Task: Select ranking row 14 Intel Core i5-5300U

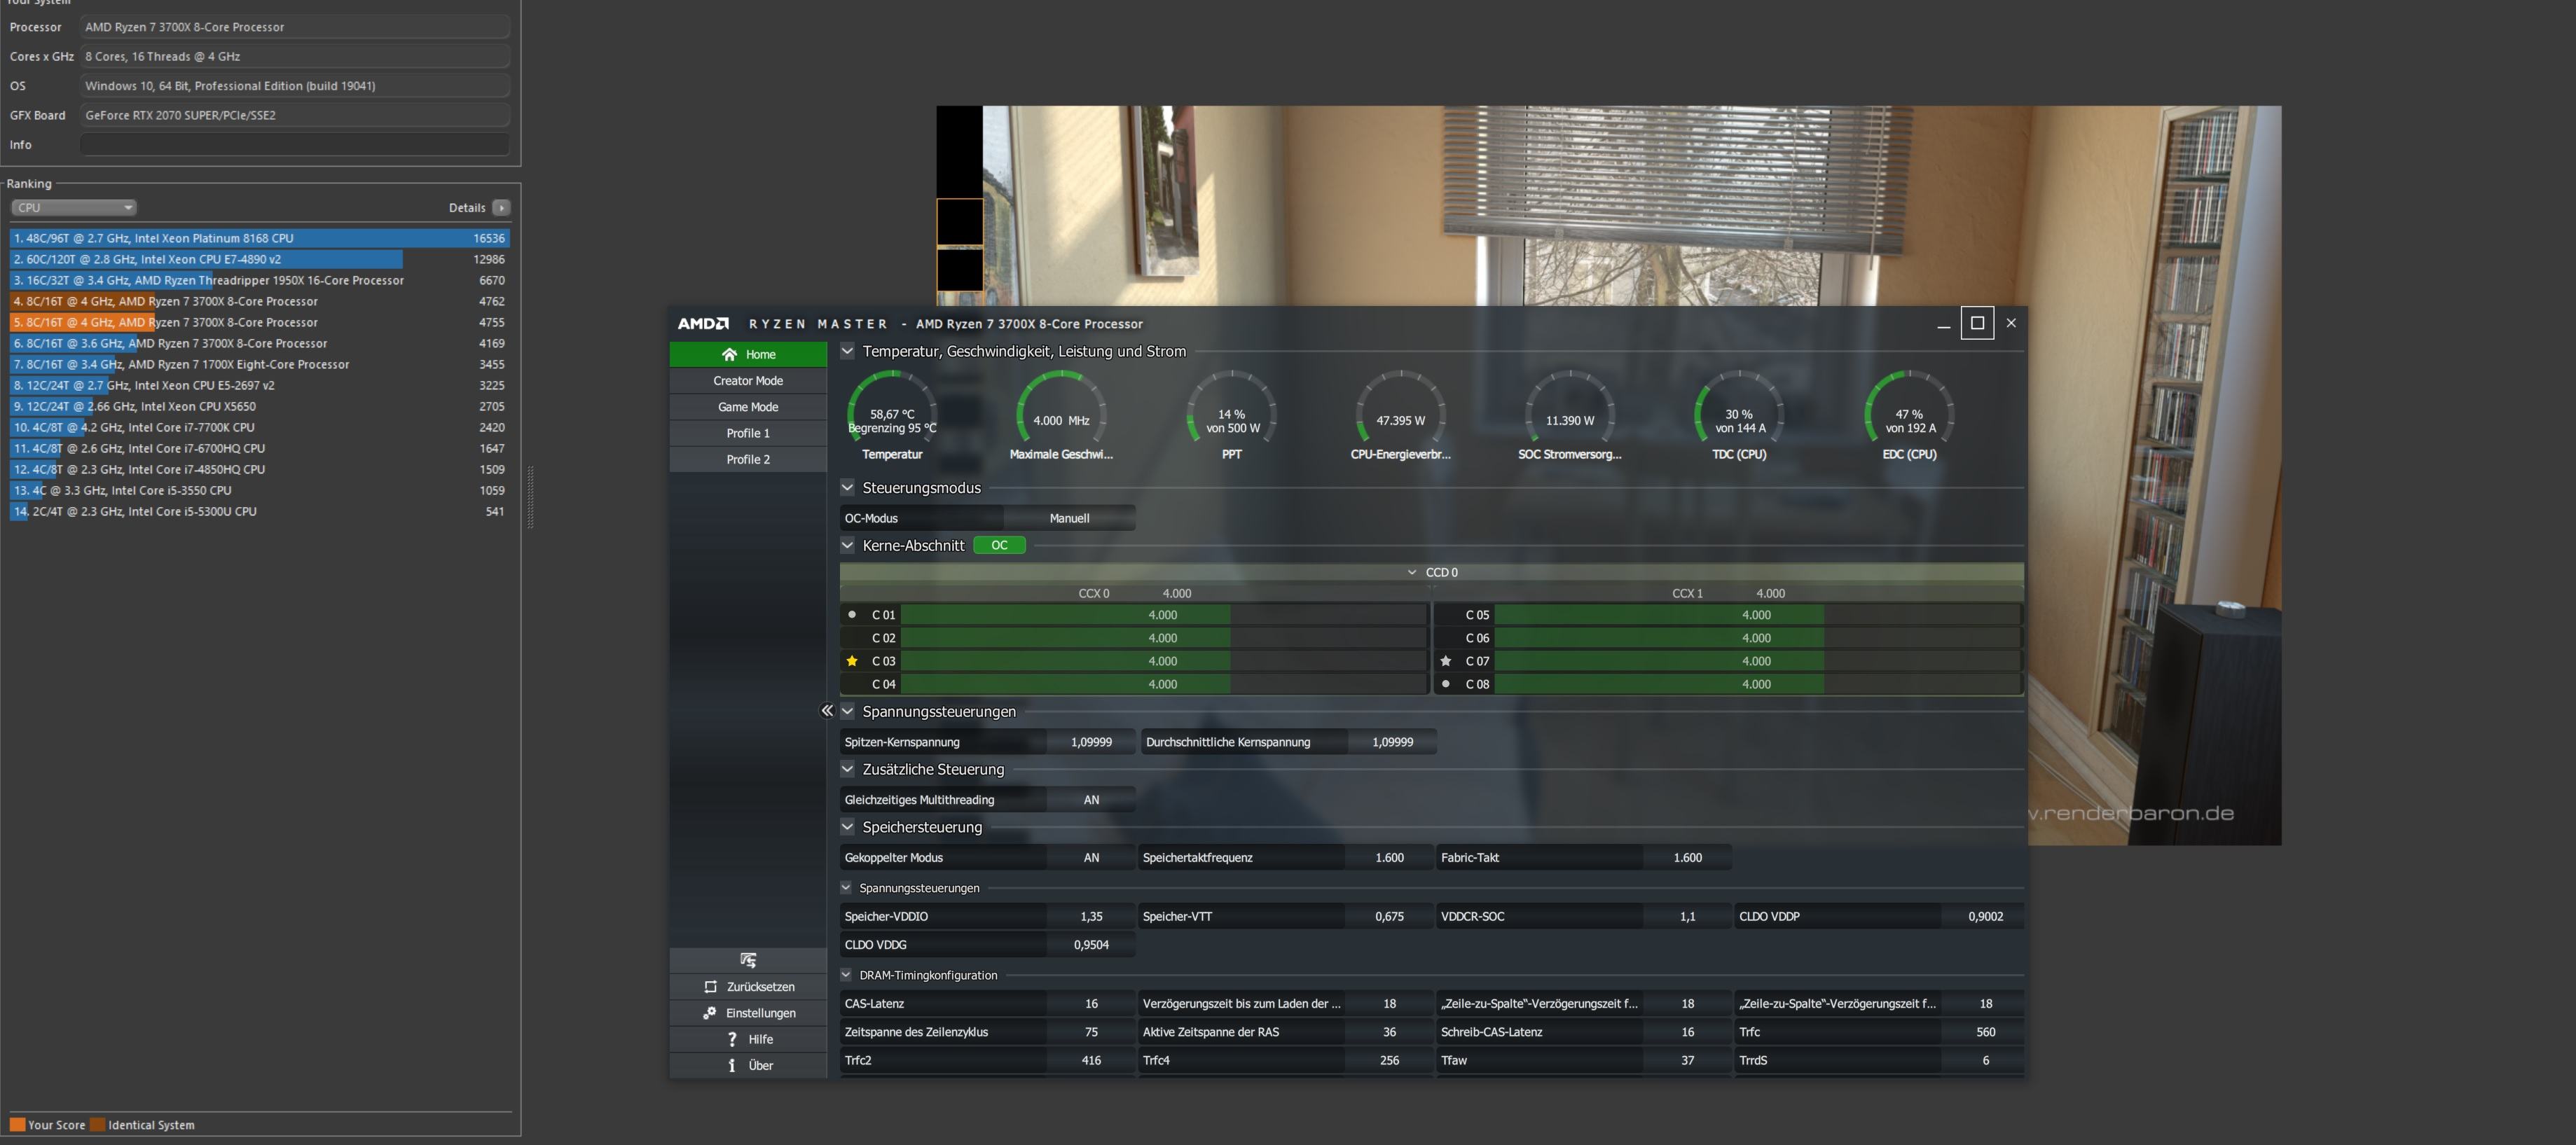Action: coord(260,511)
